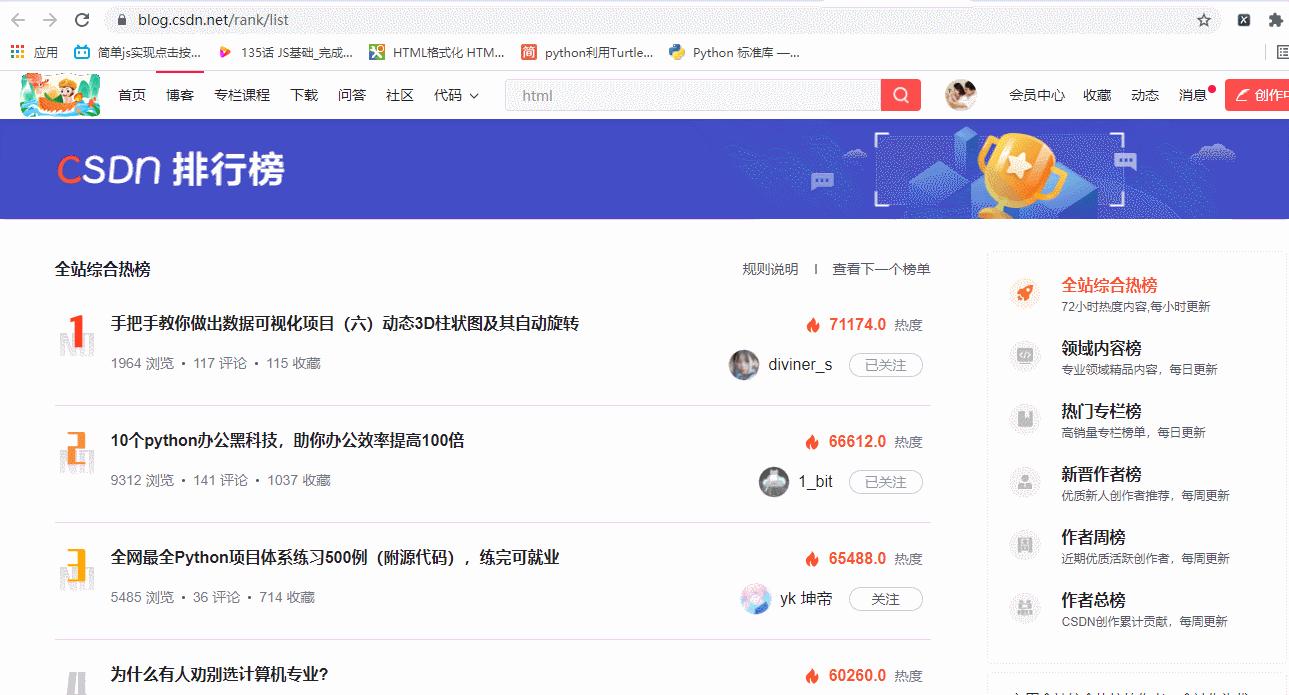This screenshot has height=695, width=1289.
Task: Unfollow diviner_s via the 已关注 toggle
Action: tap(884, 365)
